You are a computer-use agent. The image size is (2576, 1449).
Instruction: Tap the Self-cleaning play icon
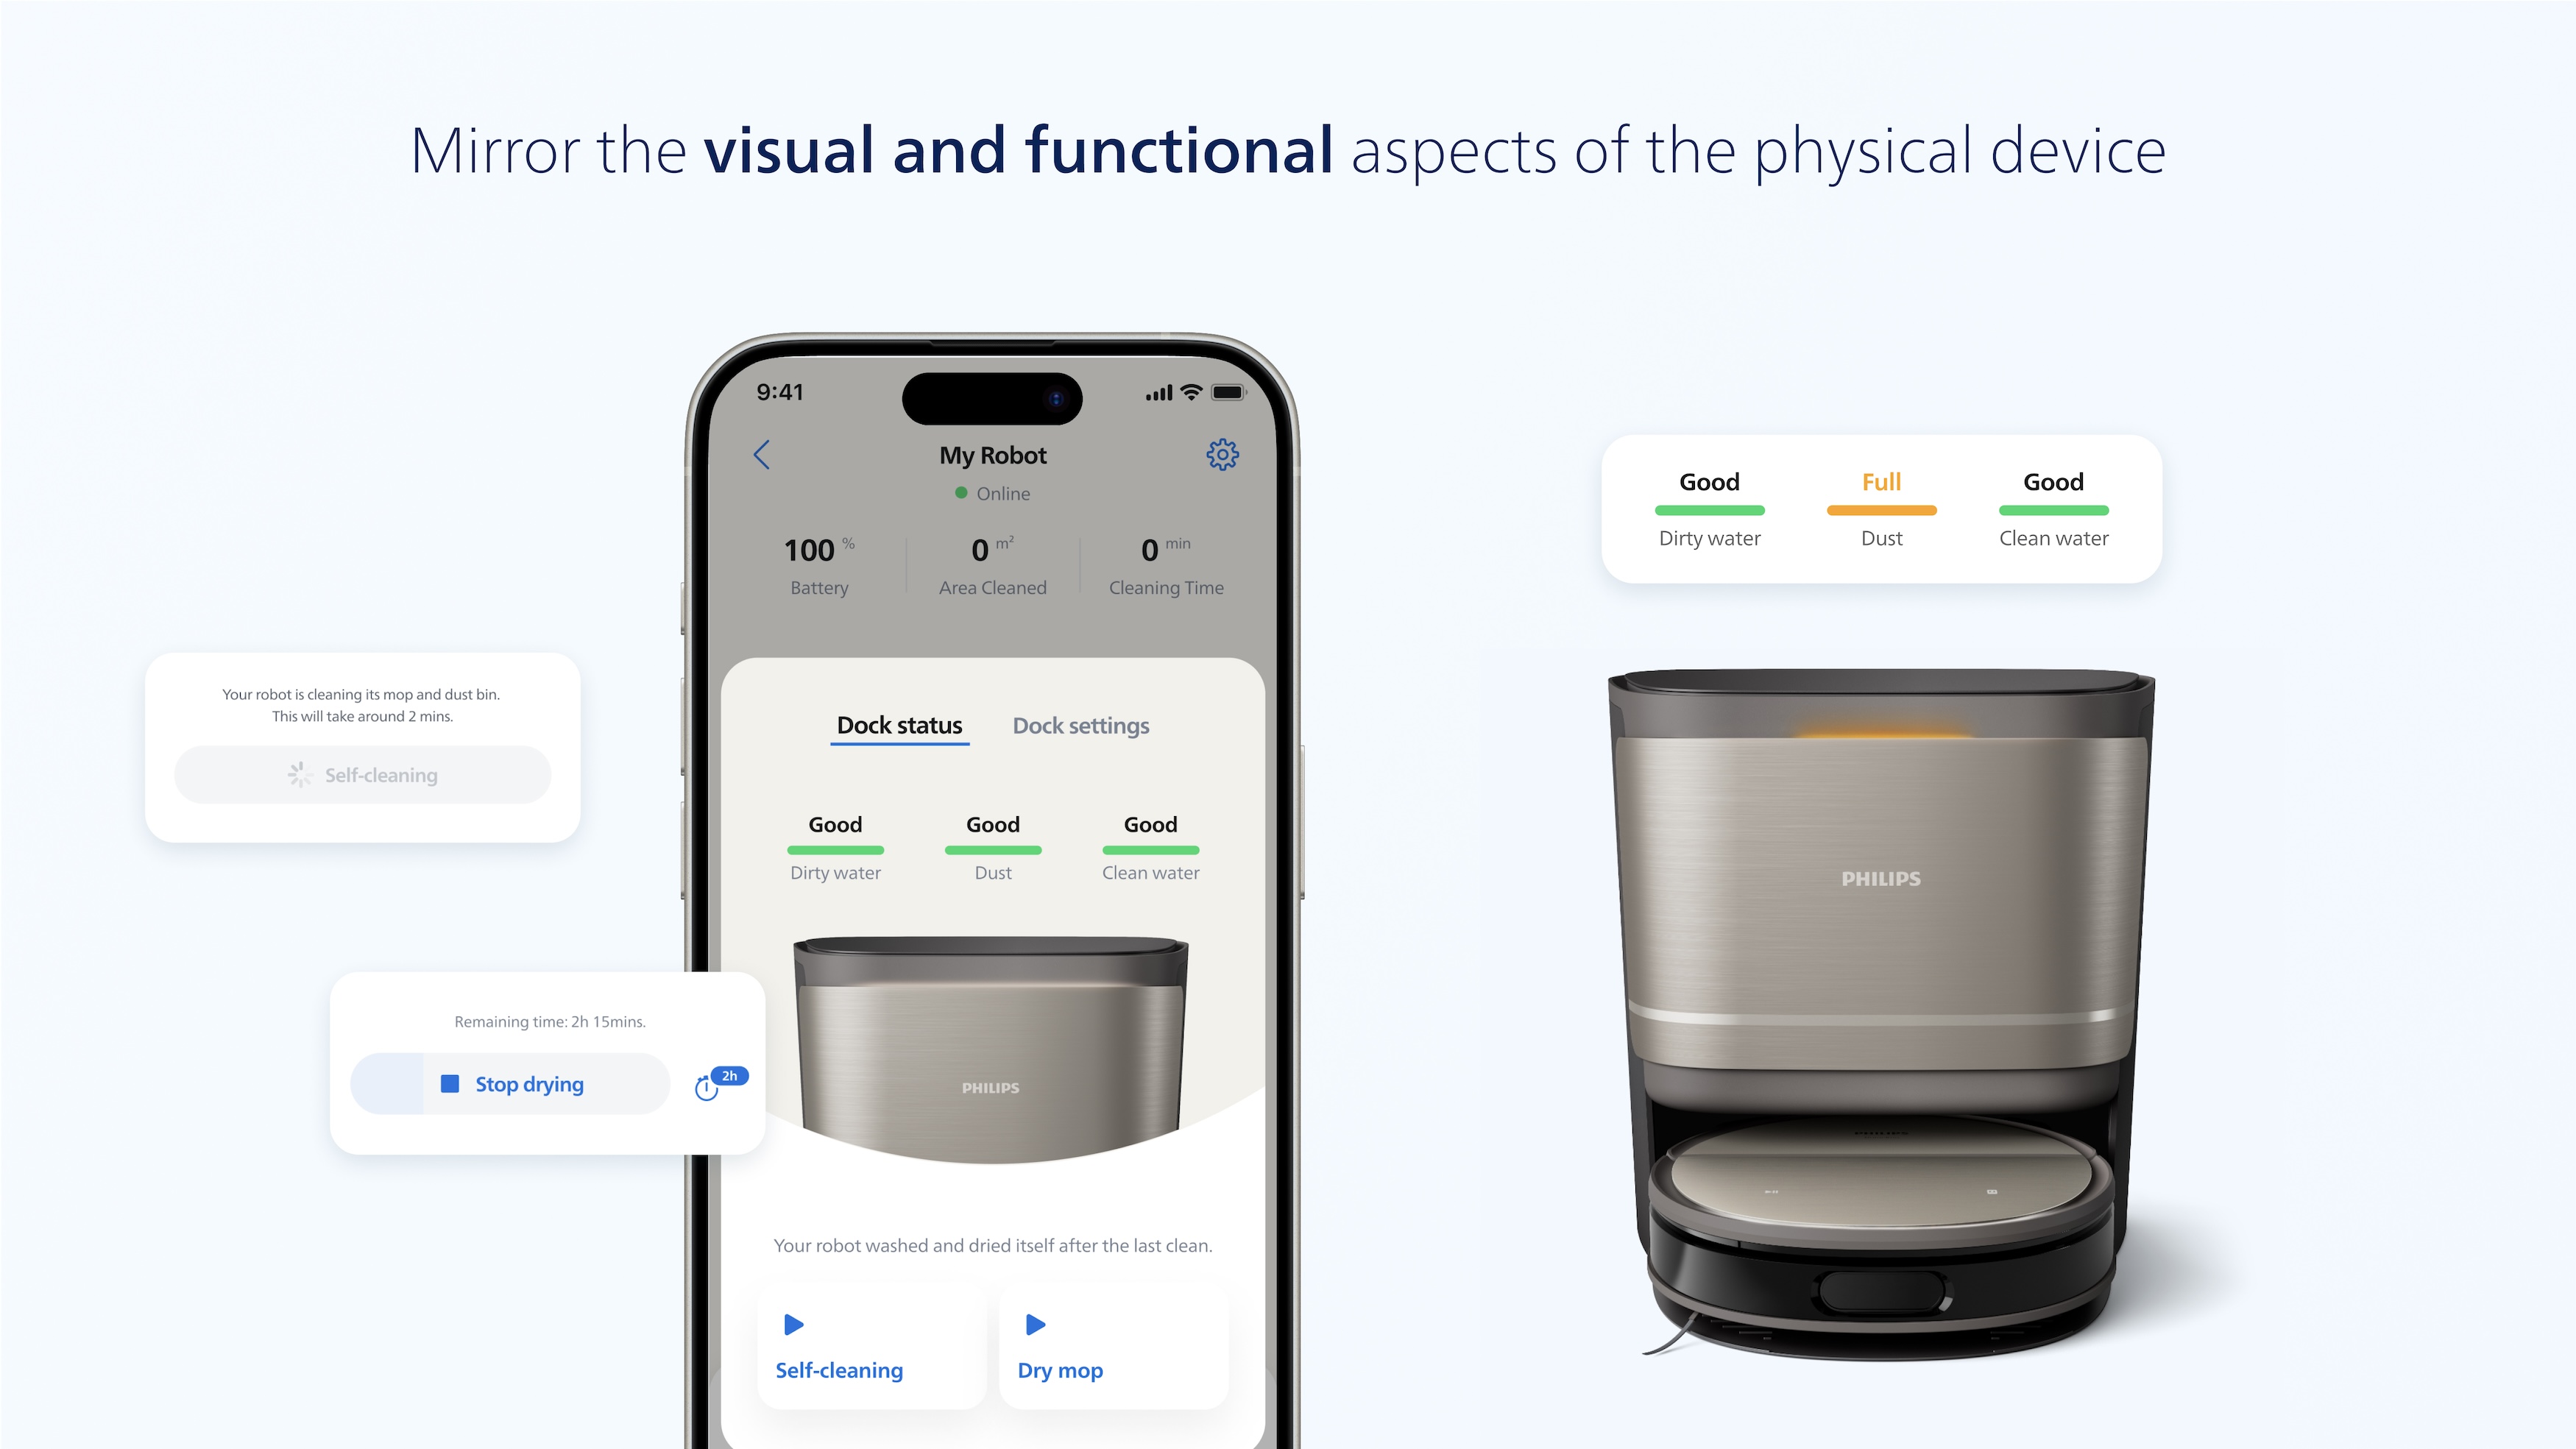pyautogui.click(x=791, y=1323)
